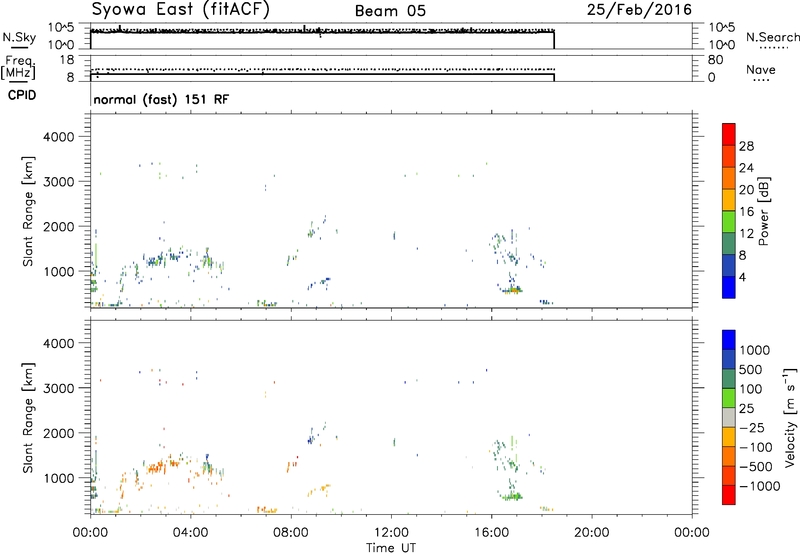
Task: Click the velocity colorbar red bottom segment
Action: [x=729, y=495]
